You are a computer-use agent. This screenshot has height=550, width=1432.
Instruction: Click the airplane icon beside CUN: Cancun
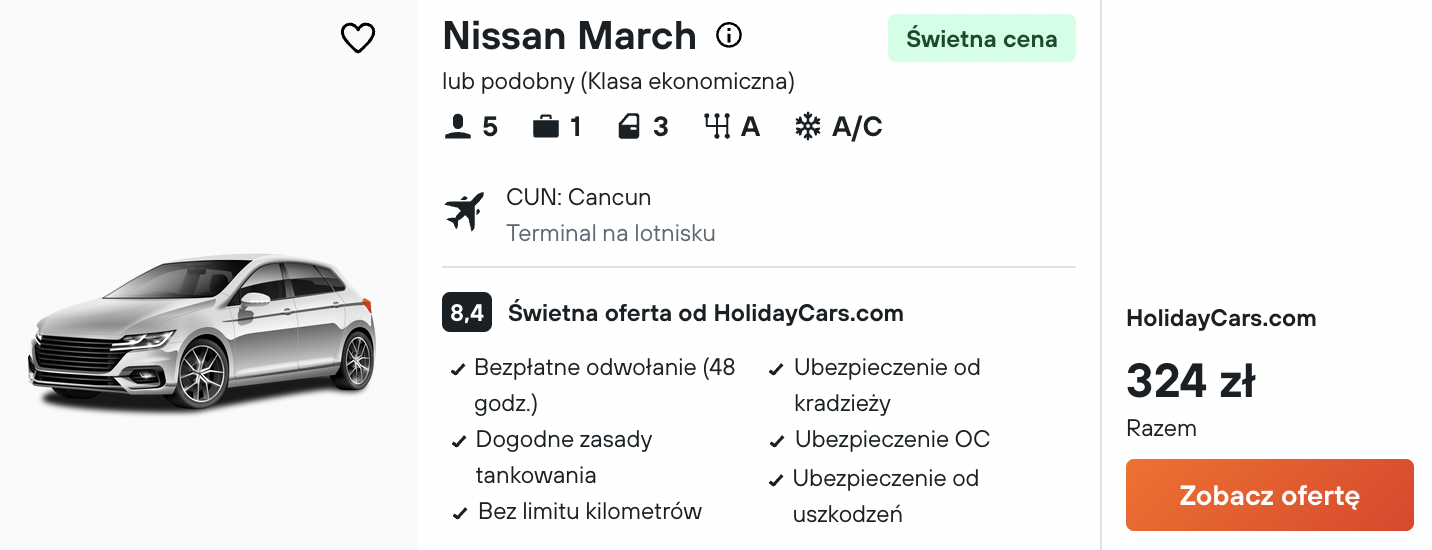pyautogui.click(x=464, y=211)
